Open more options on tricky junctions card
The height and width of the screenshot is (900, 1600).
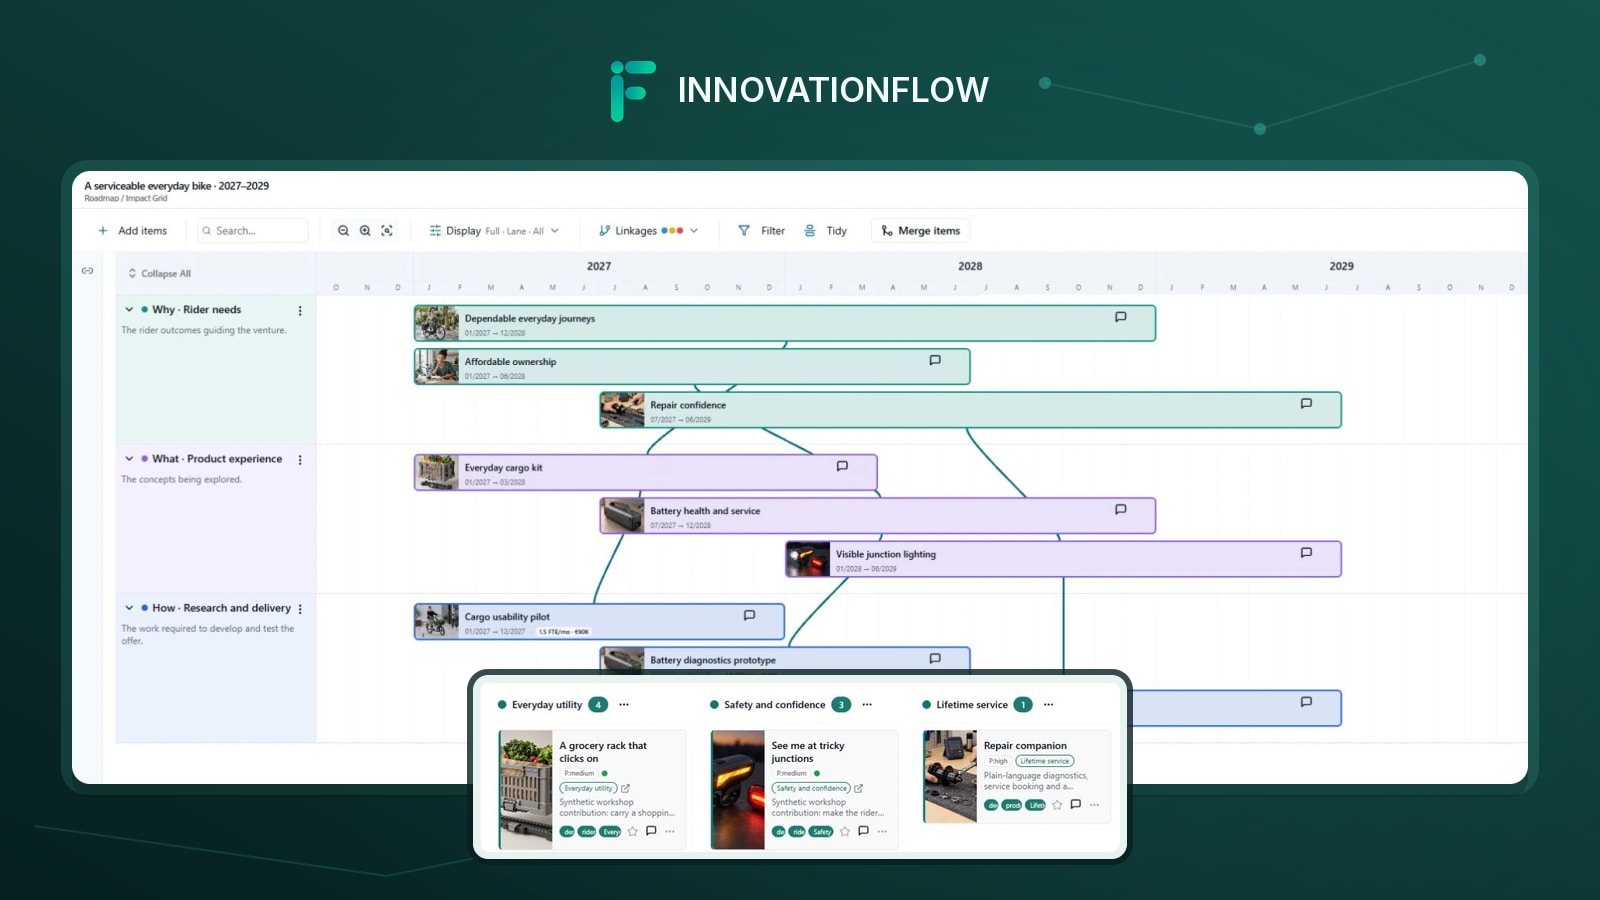(882, 831)
